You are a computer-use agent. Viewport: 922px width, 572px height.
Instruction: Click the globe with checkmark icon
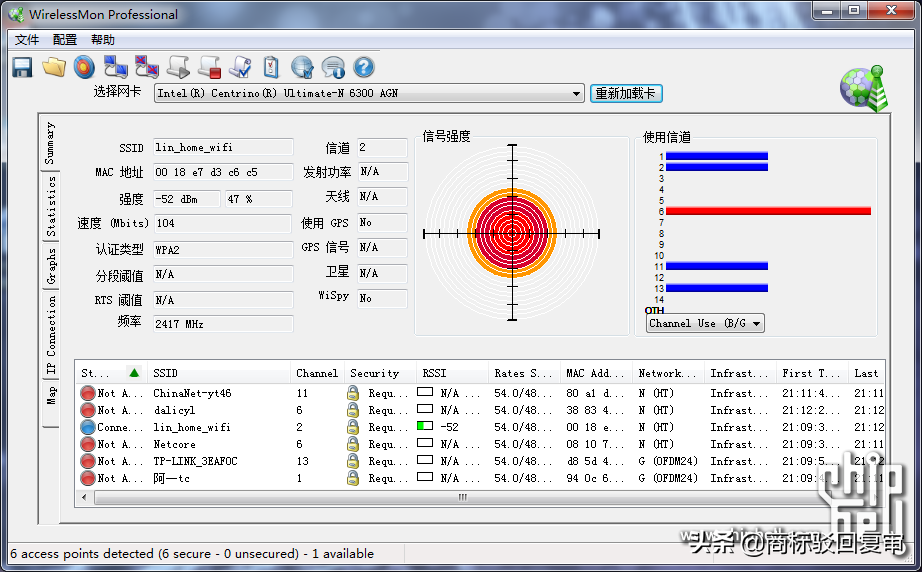tap(302, 67)
